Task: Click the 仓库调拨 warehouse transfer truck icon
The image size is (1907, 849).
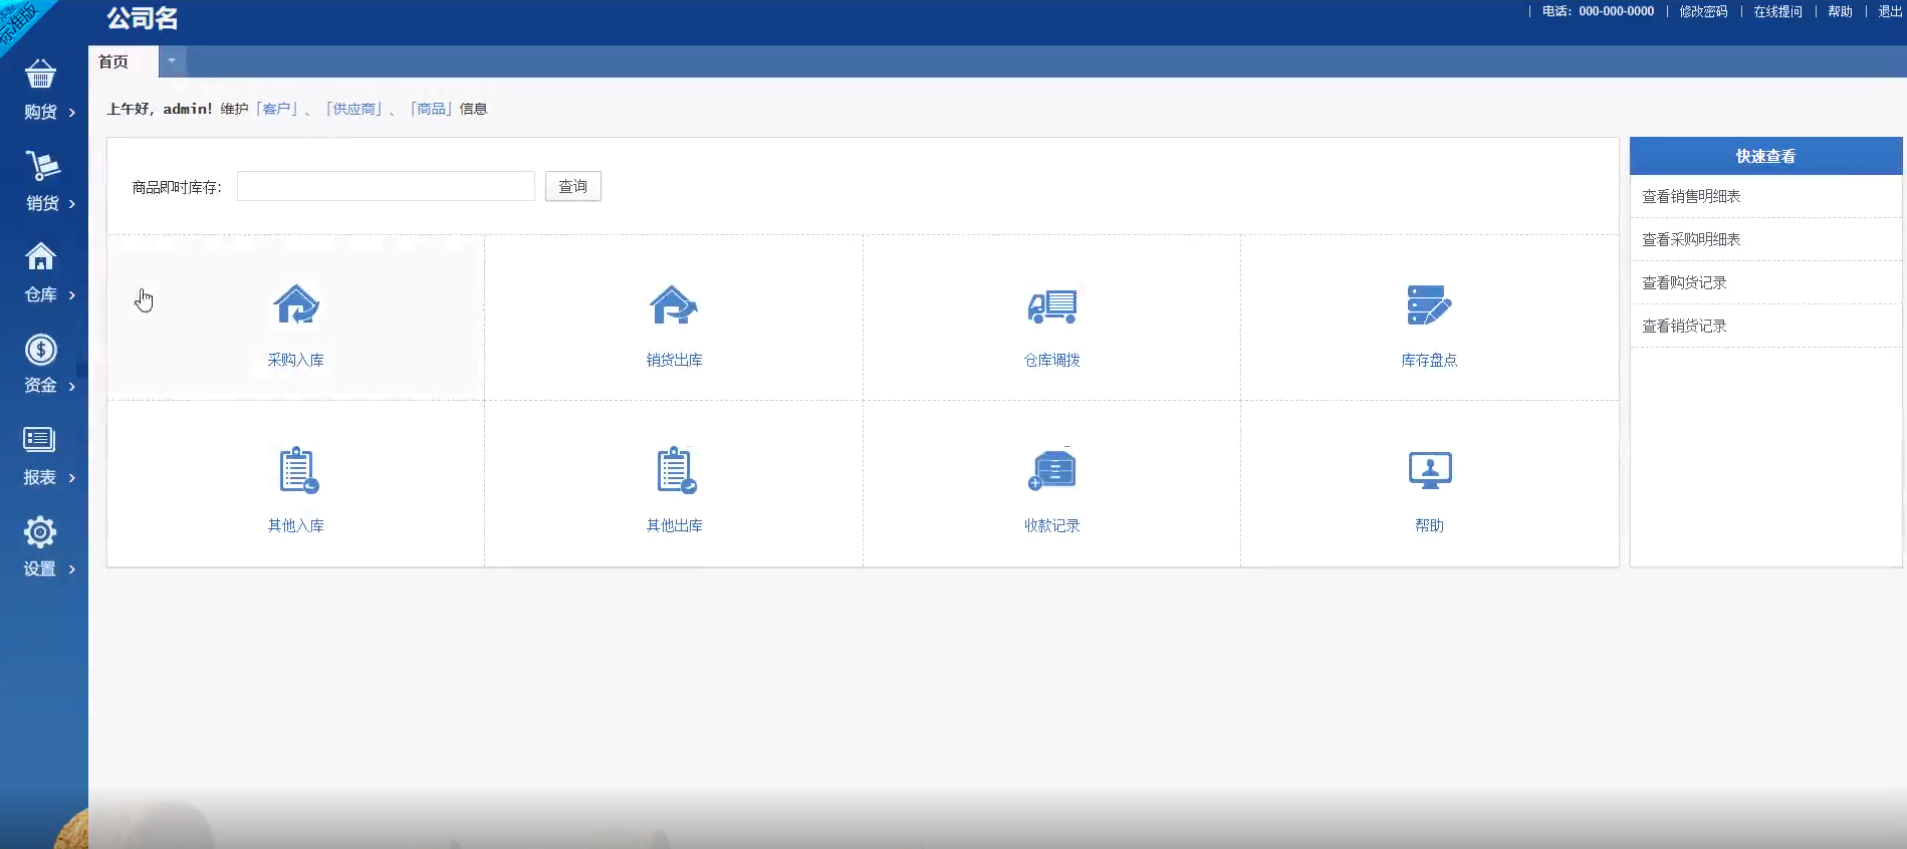Action: [1051, 306]
